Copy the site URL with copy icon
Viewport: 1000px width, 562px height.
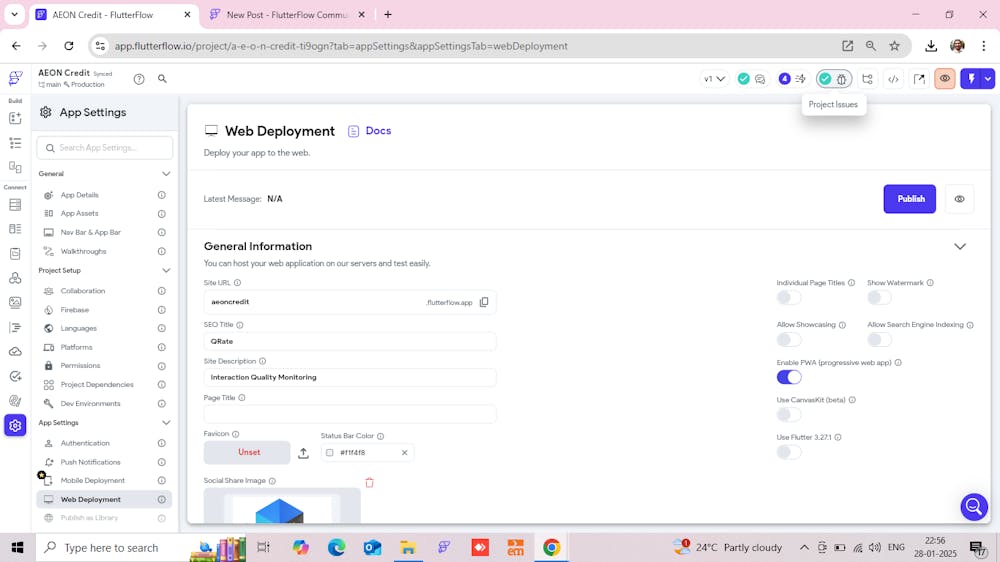(x=484, y=302)
